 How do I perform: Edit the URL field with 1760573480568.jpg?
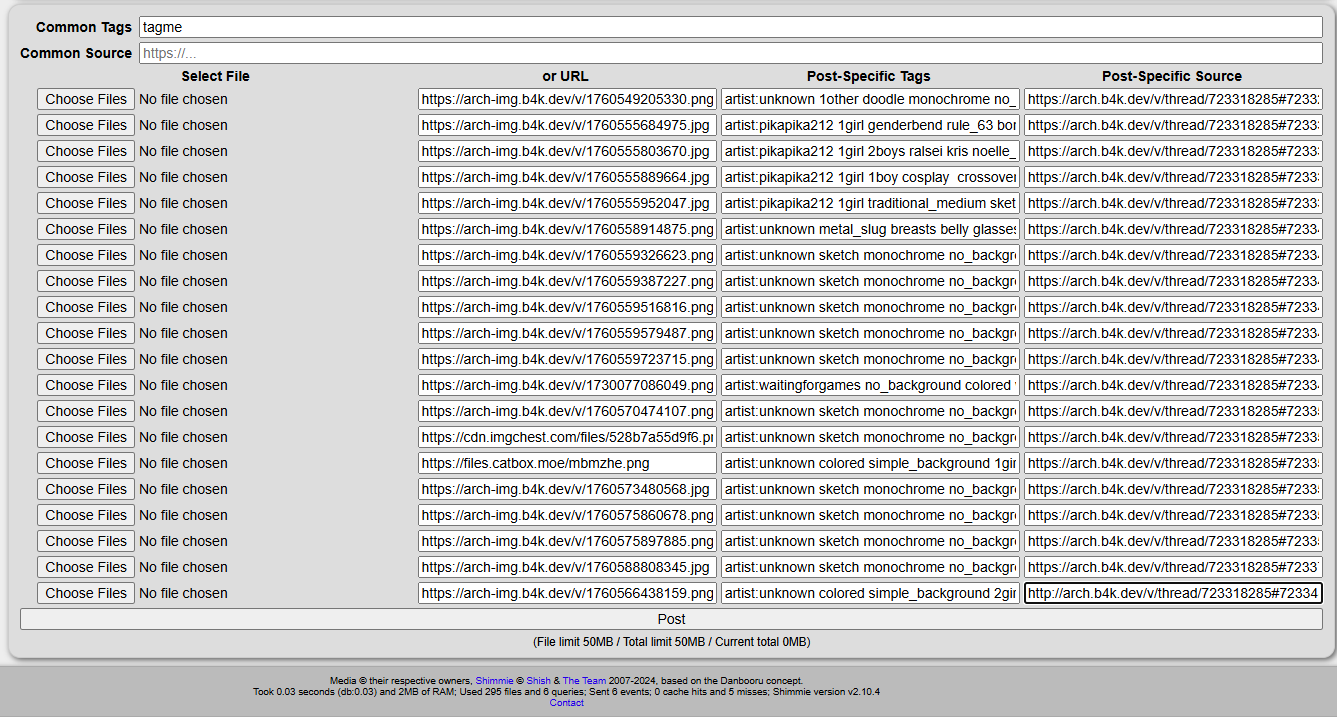(x=567, y=489)
